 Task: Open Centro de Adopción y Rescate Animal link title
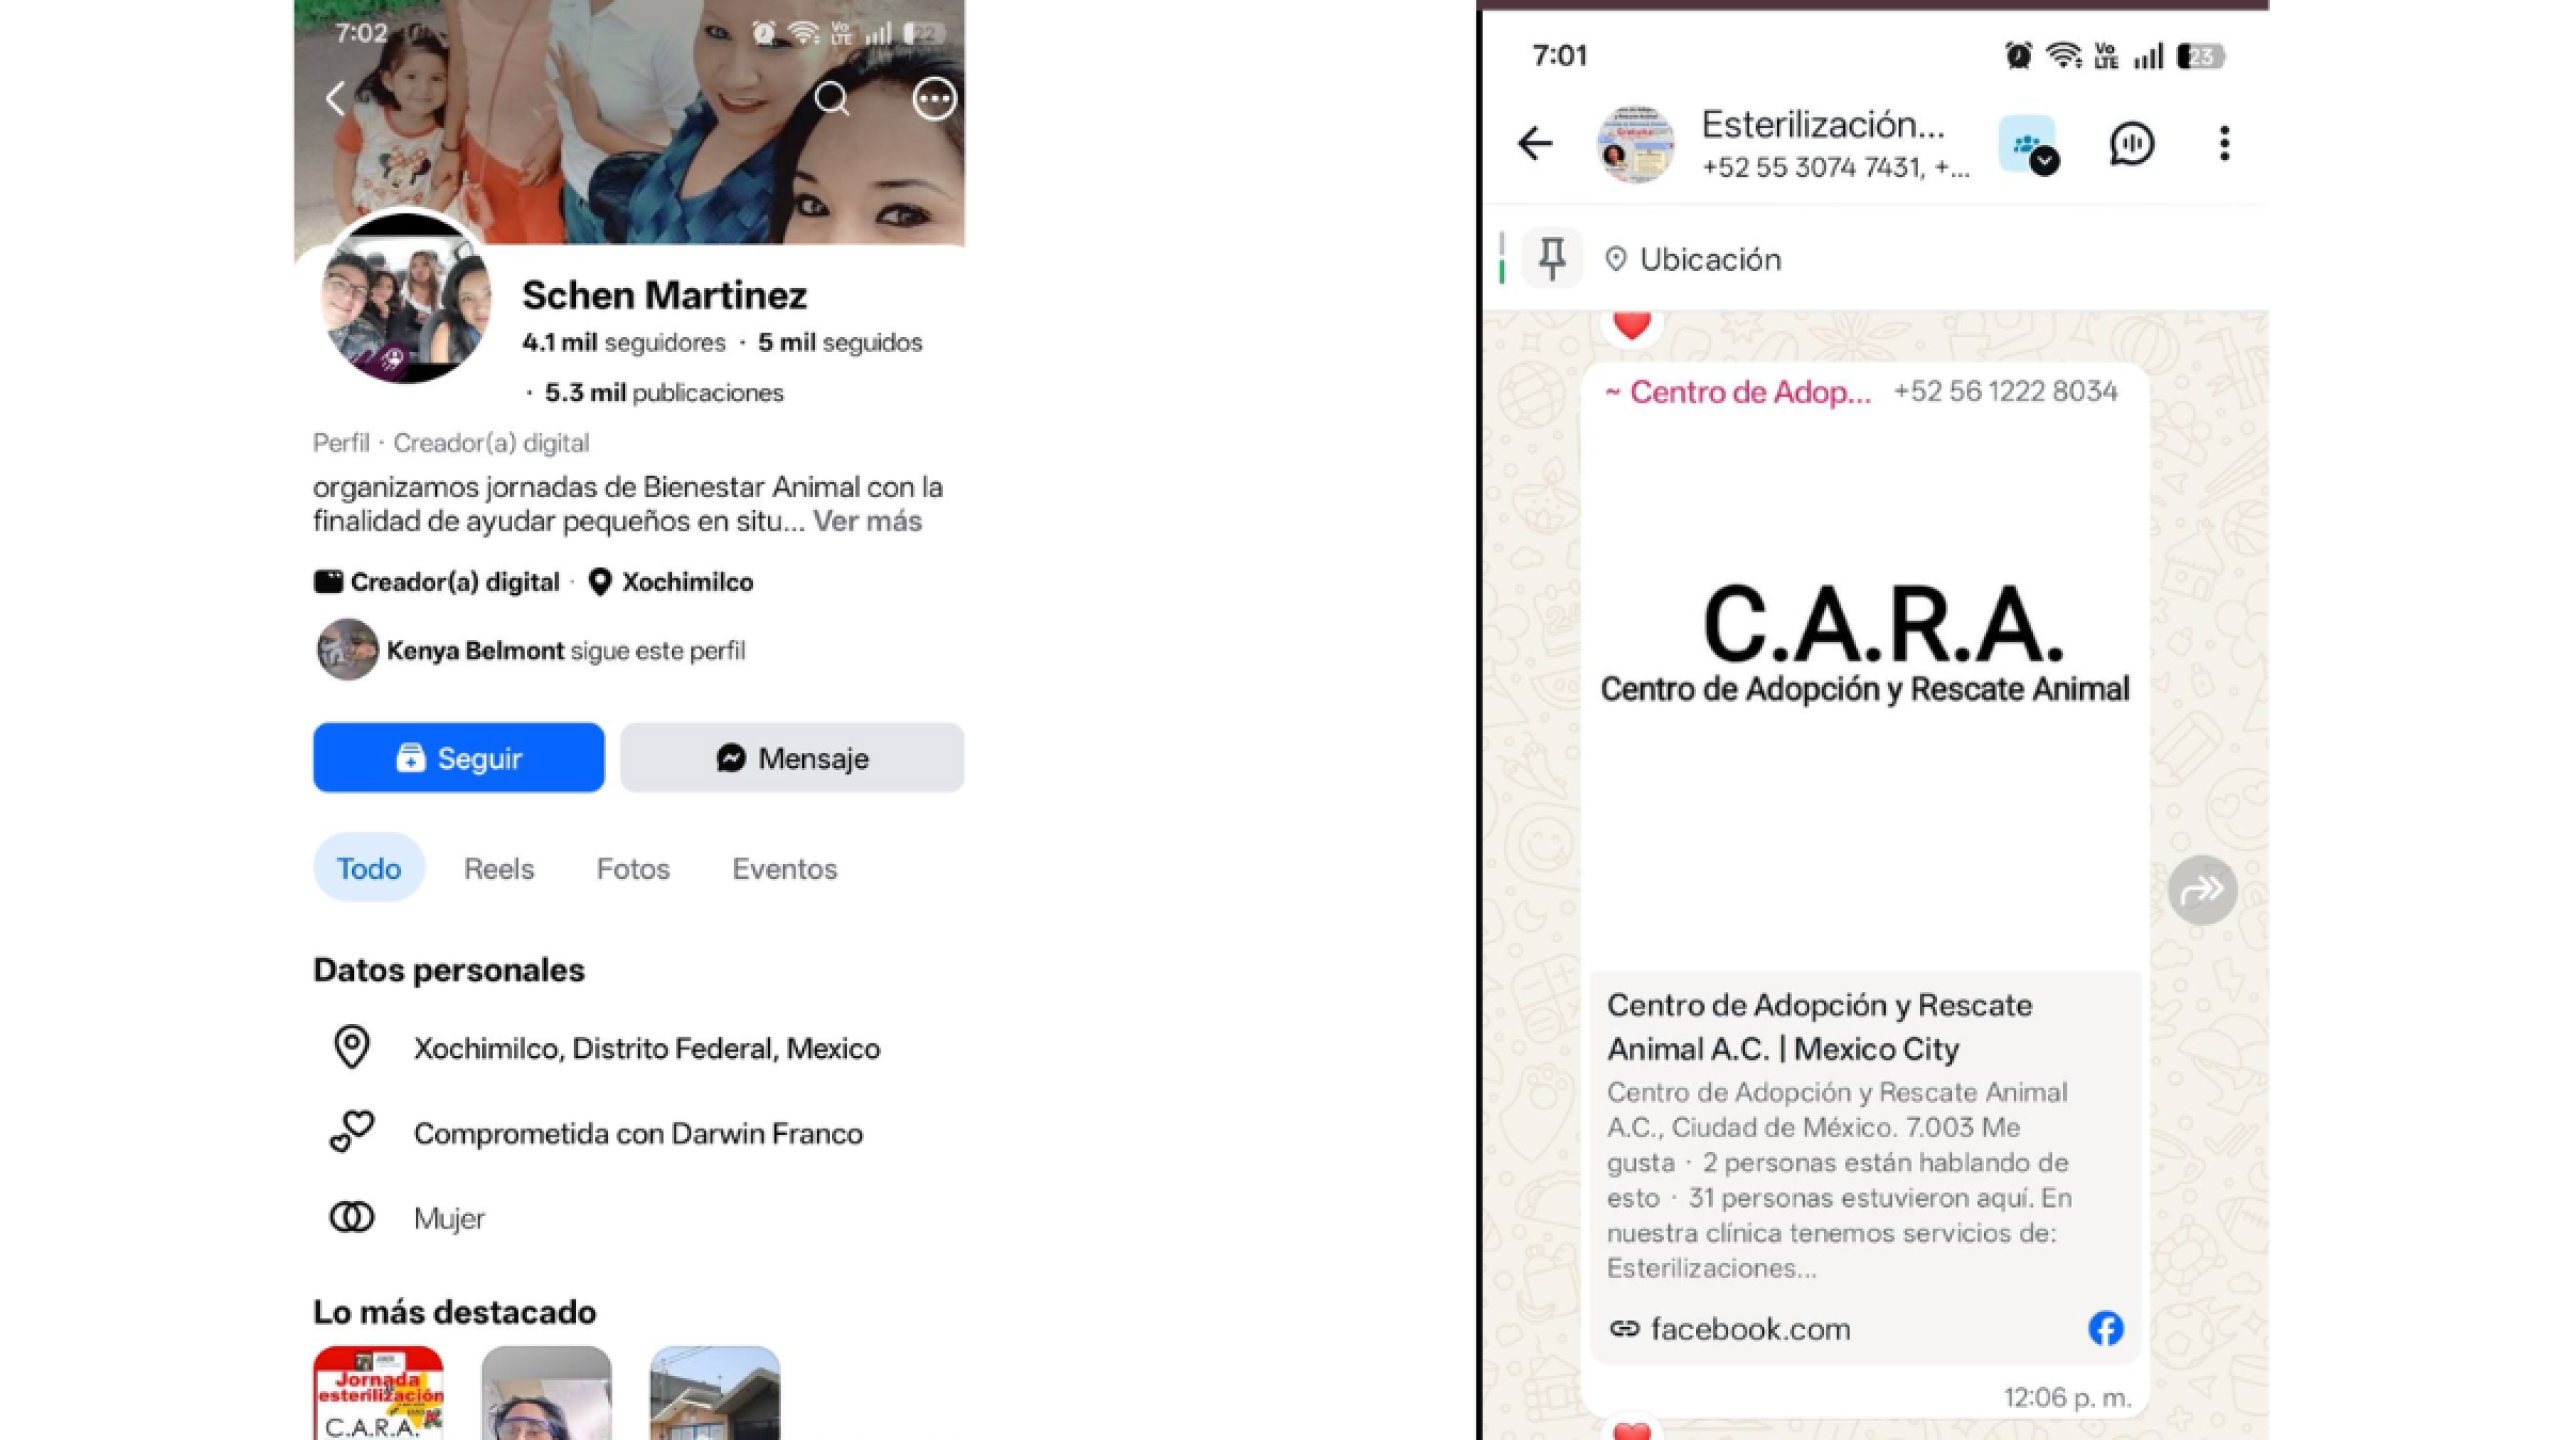pyautogui.click(x=1819, y=1027)
